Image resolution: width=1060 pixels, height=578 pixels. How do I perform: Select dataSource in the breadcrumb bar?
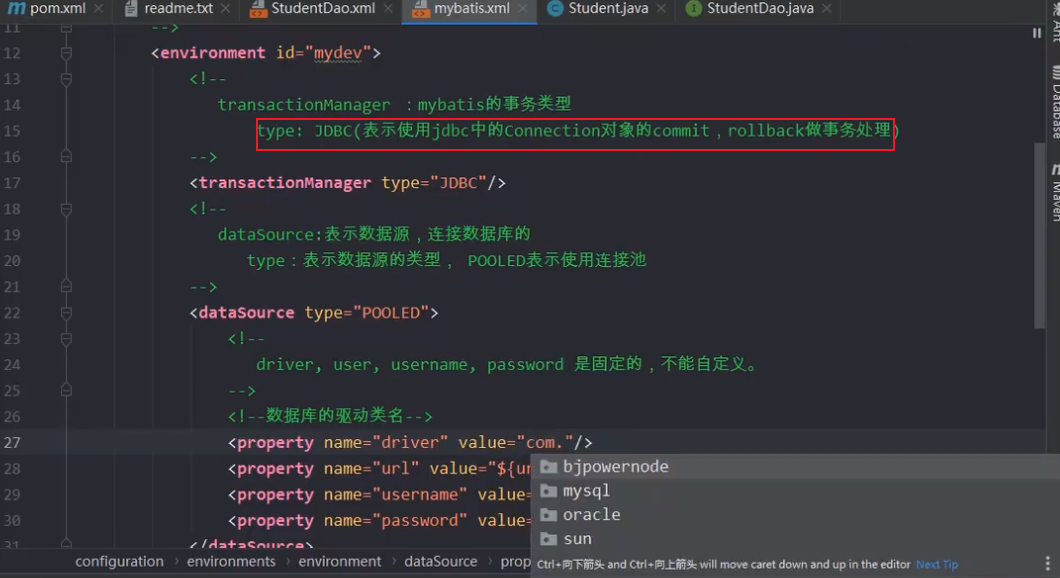tap(441, 562)
